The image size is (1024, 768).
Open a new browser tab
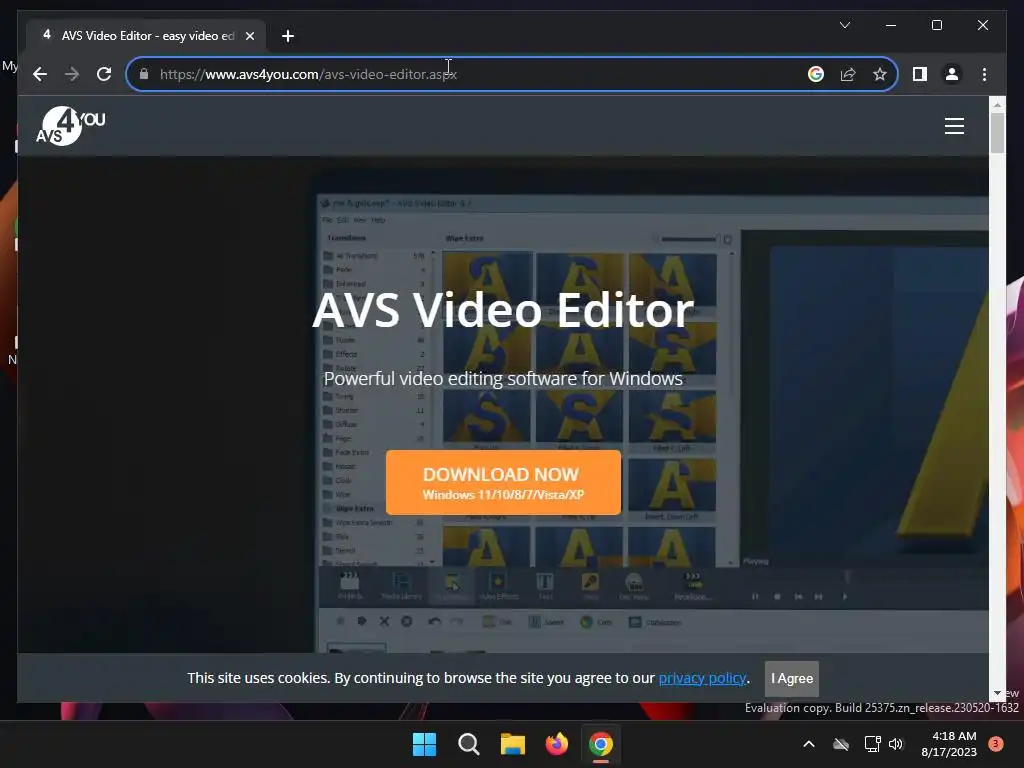tap(288, 36)
